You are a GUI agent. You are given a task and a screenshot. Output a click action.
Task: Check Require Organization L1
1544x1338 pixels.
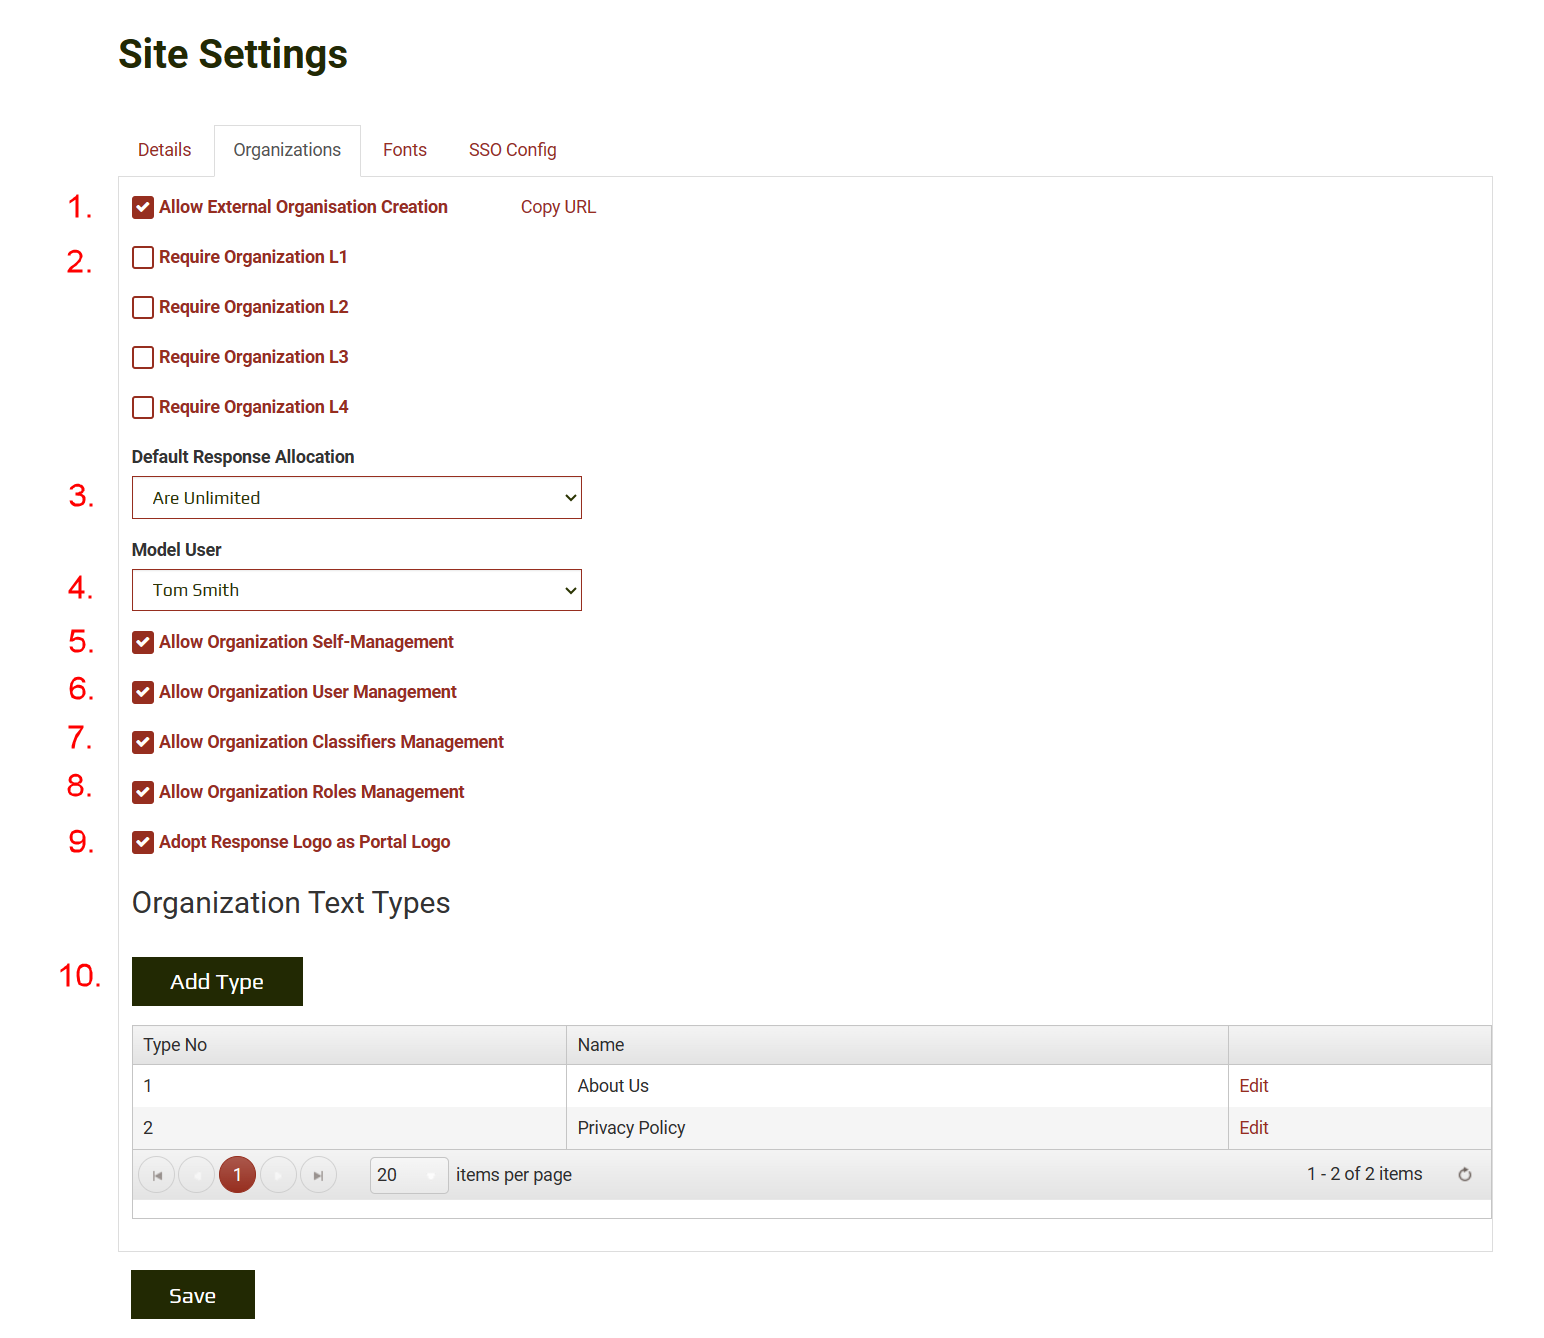143,257
